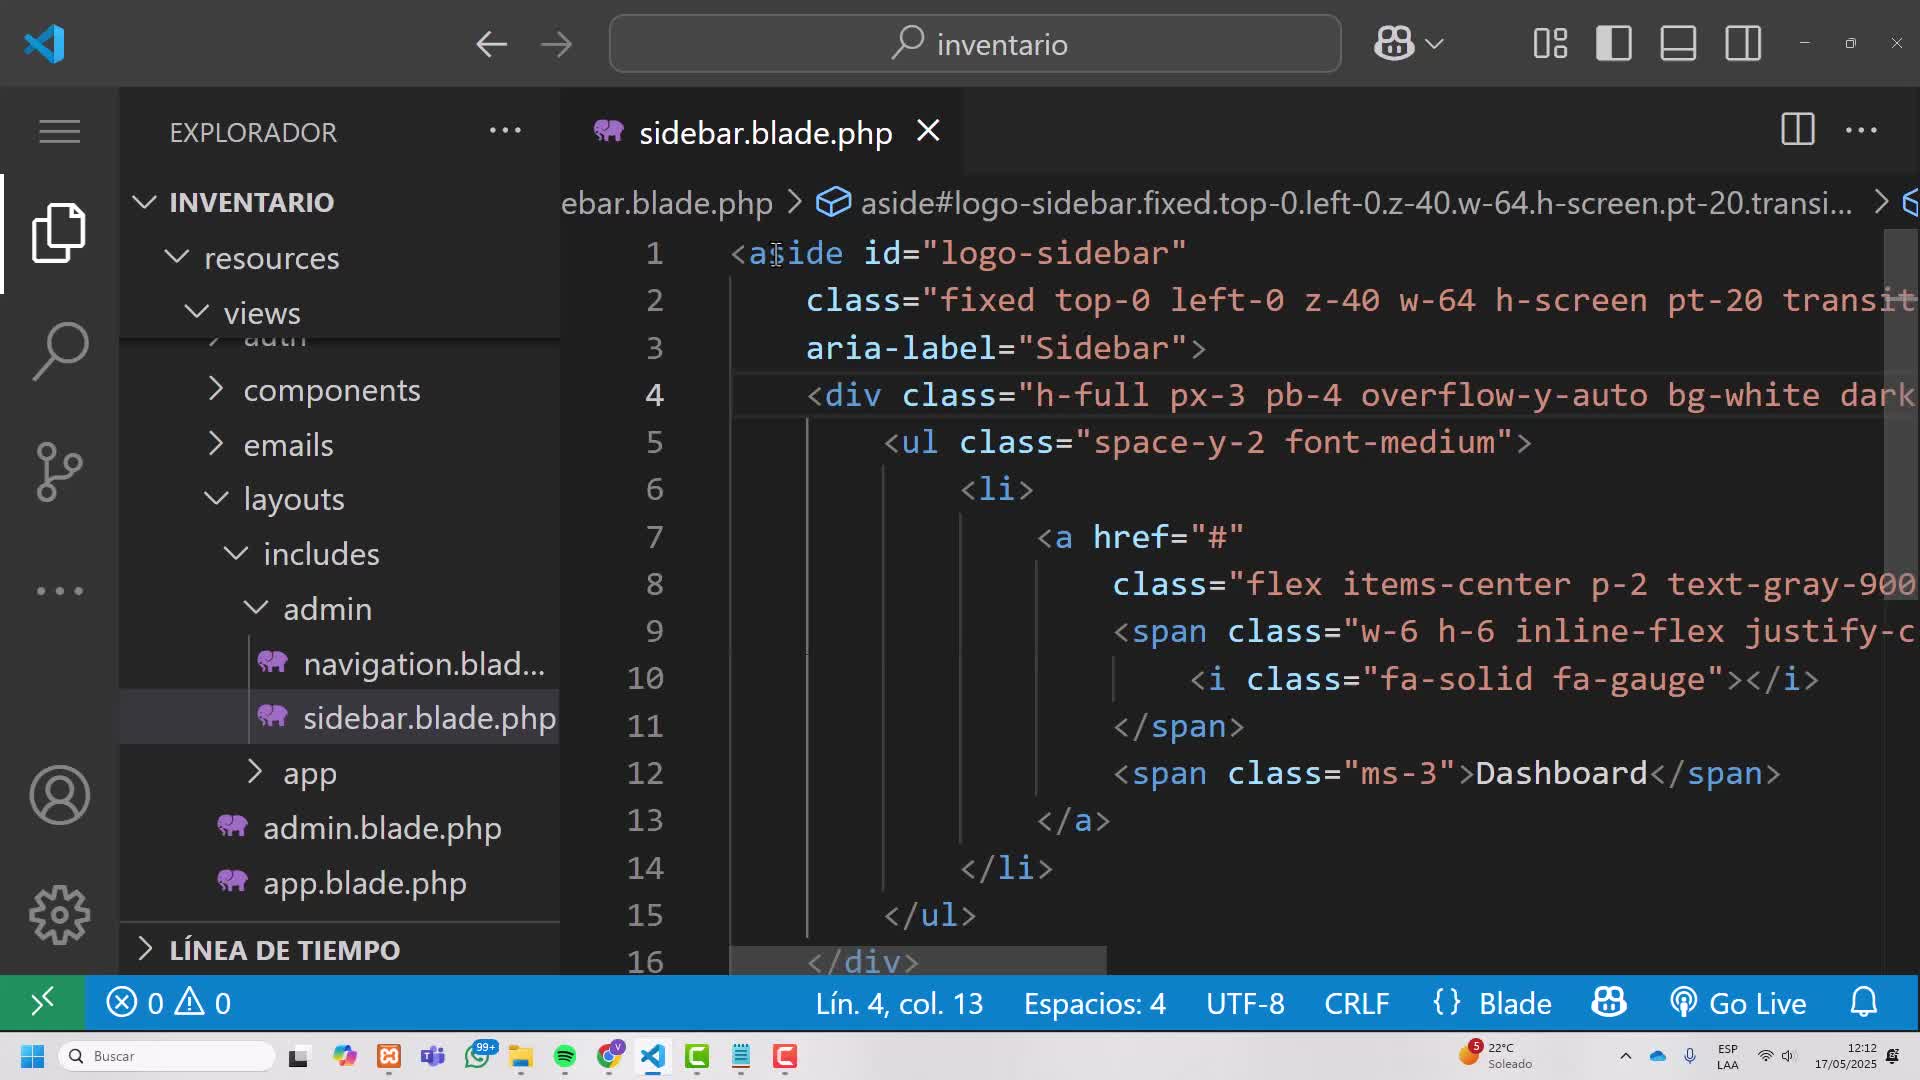Open Customize Layout in the title bar
This screenshot has width=1920, height=1080.
pos(1550,44)
